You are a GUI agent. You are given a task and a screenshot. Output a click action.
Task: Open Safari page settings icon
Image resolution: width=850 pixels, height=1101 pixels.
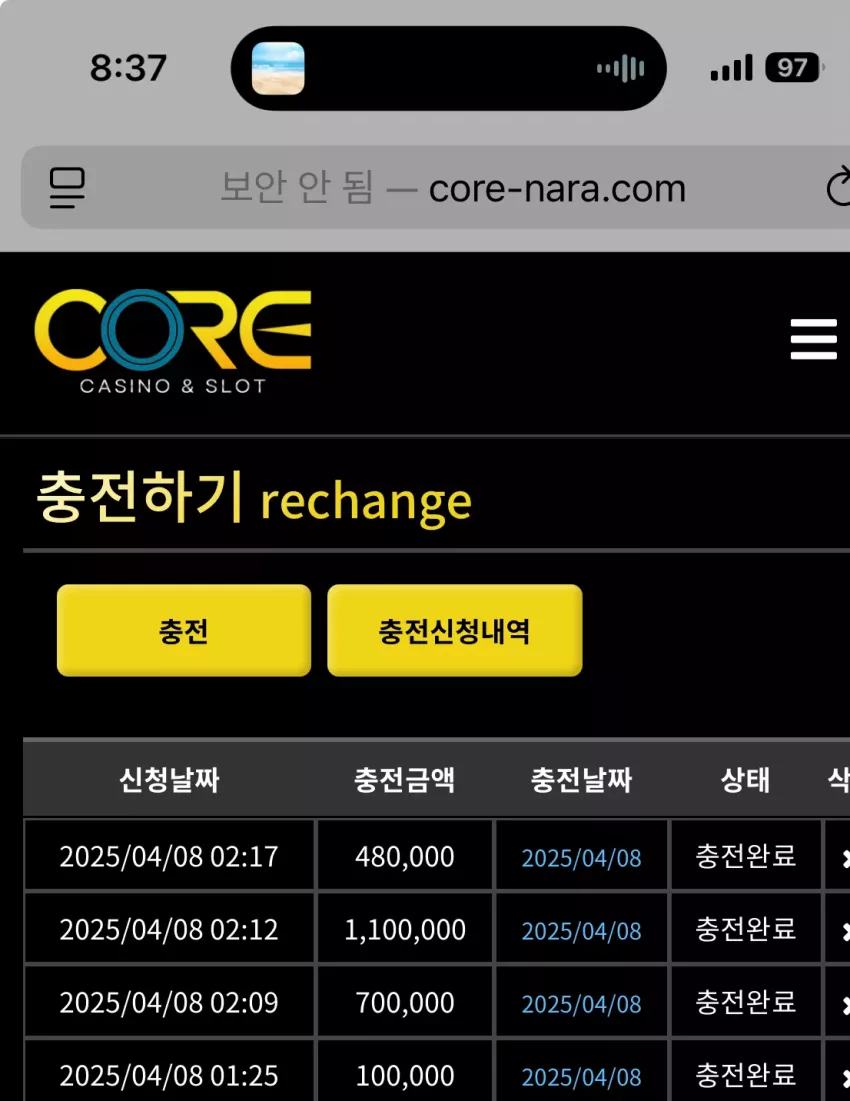point(67,187)
